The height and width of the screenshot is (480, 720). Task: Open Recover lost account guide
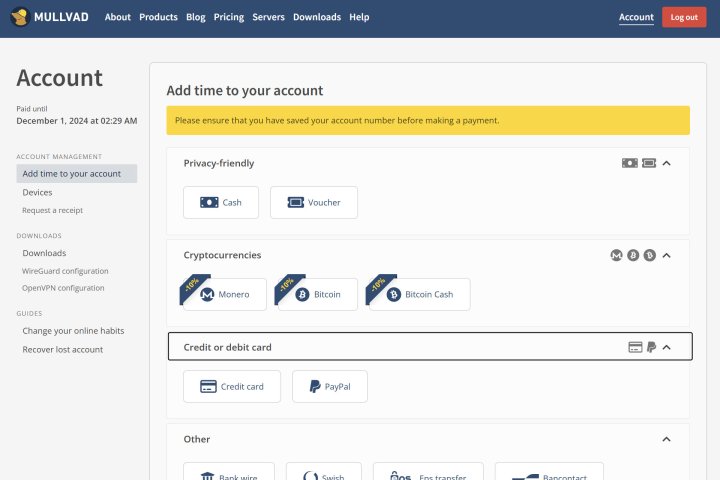62,349
